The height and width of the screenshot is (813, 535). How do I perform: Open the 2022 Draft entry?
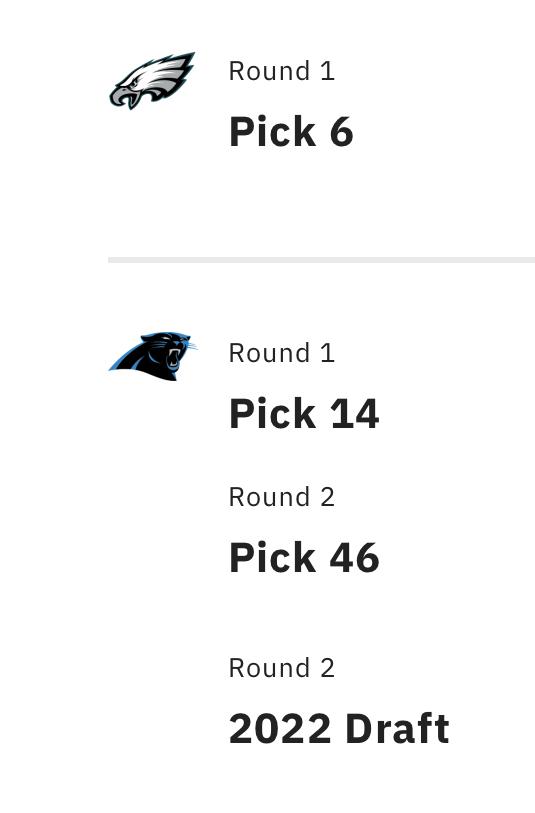339,728
